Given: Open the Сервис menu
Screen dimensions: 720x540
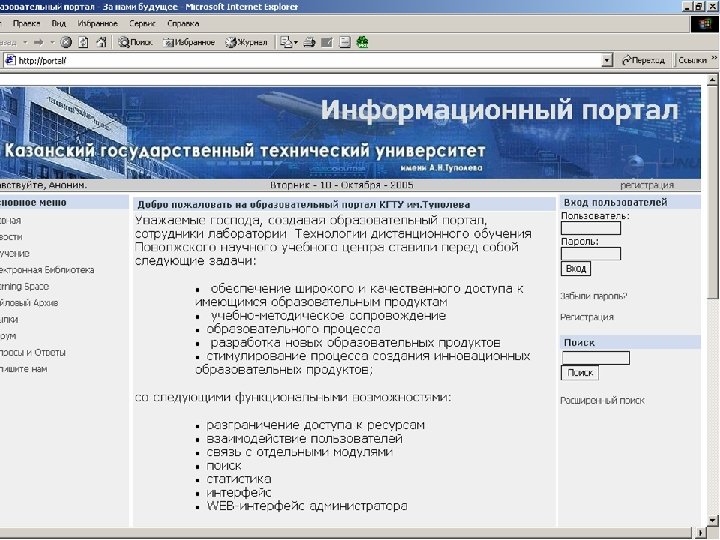Looking at the screenshot, I should point(142,23).
